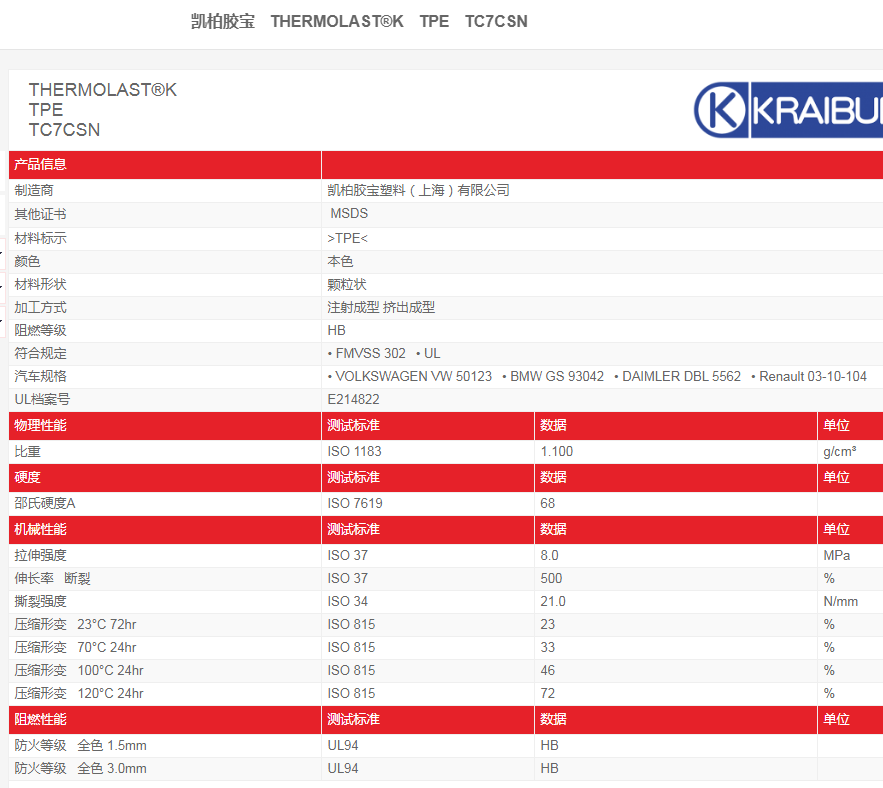Select 'Renault 03-10-104' specification

pos(813,376)
